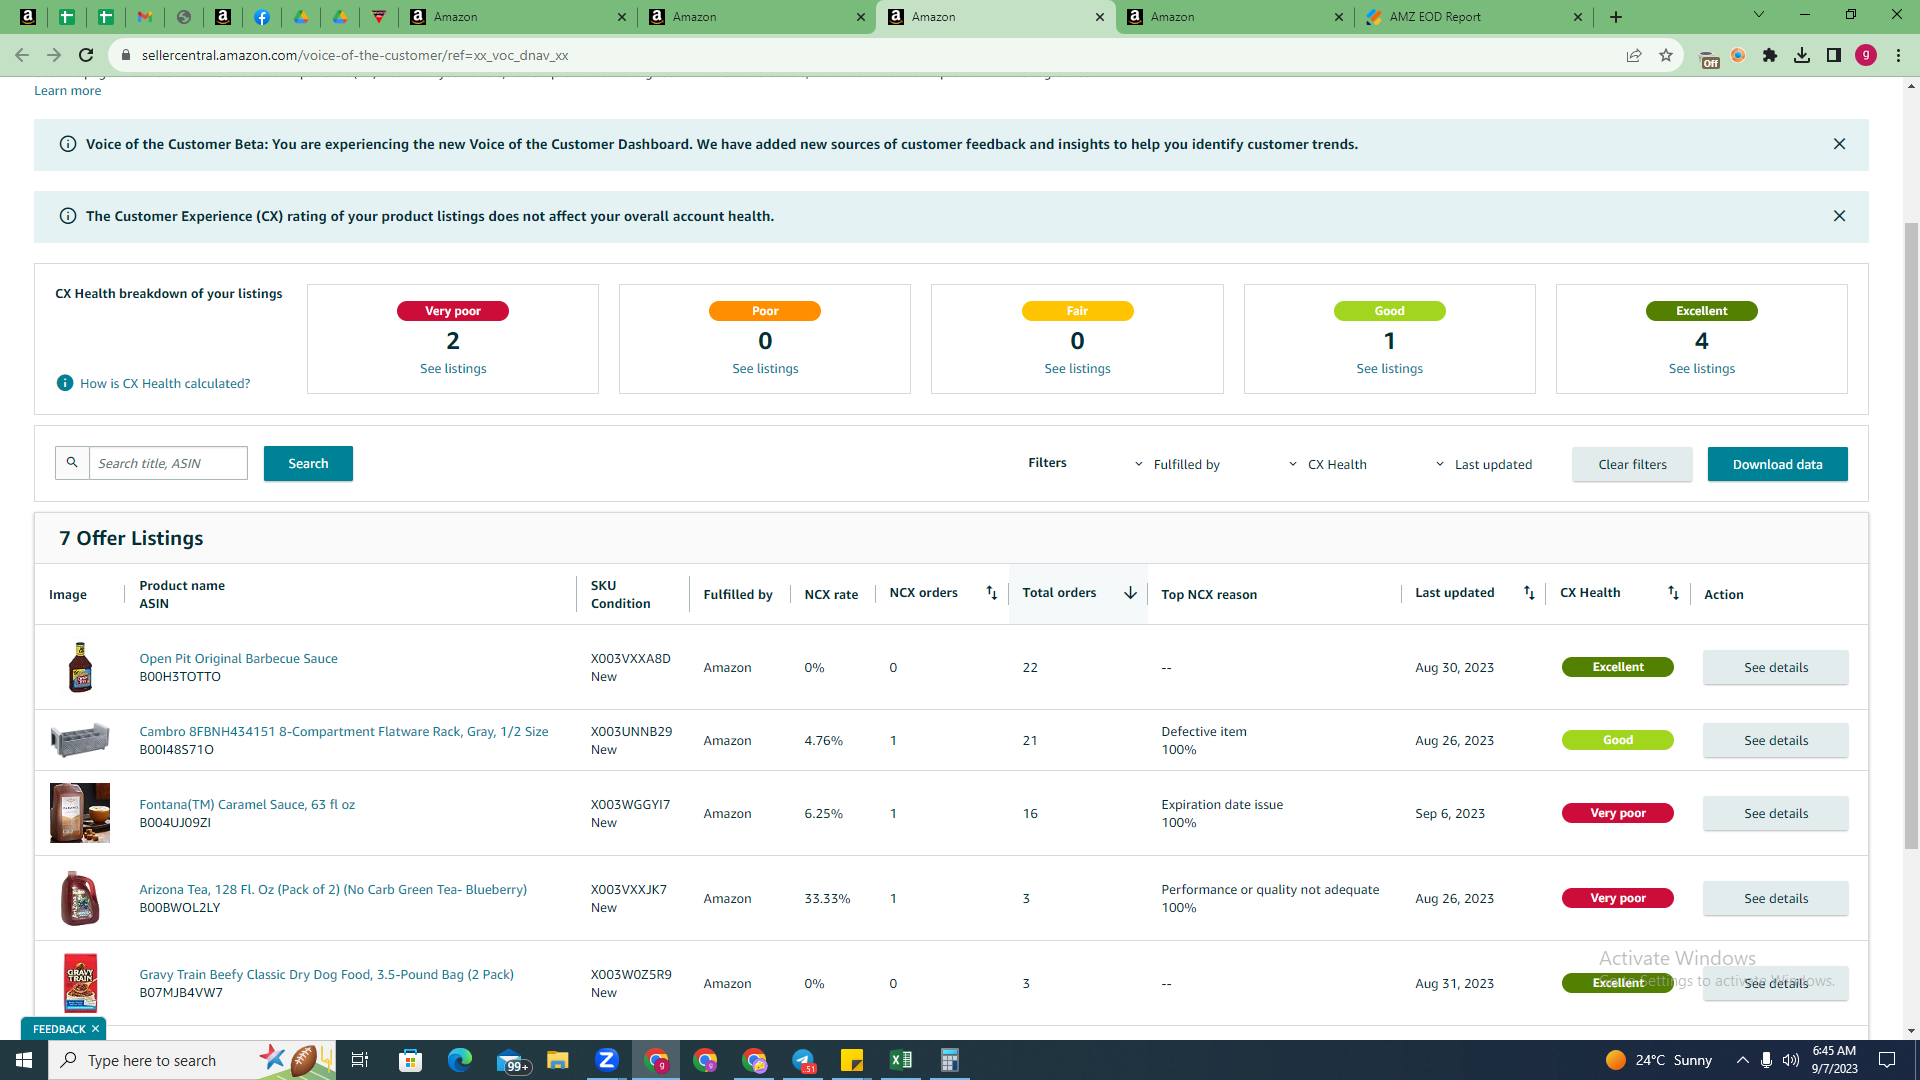The image size is (1920, 1080).
Task: Click the Open Pit Barbecue Sauce thumbnail
Action: [x=80, y=667]
